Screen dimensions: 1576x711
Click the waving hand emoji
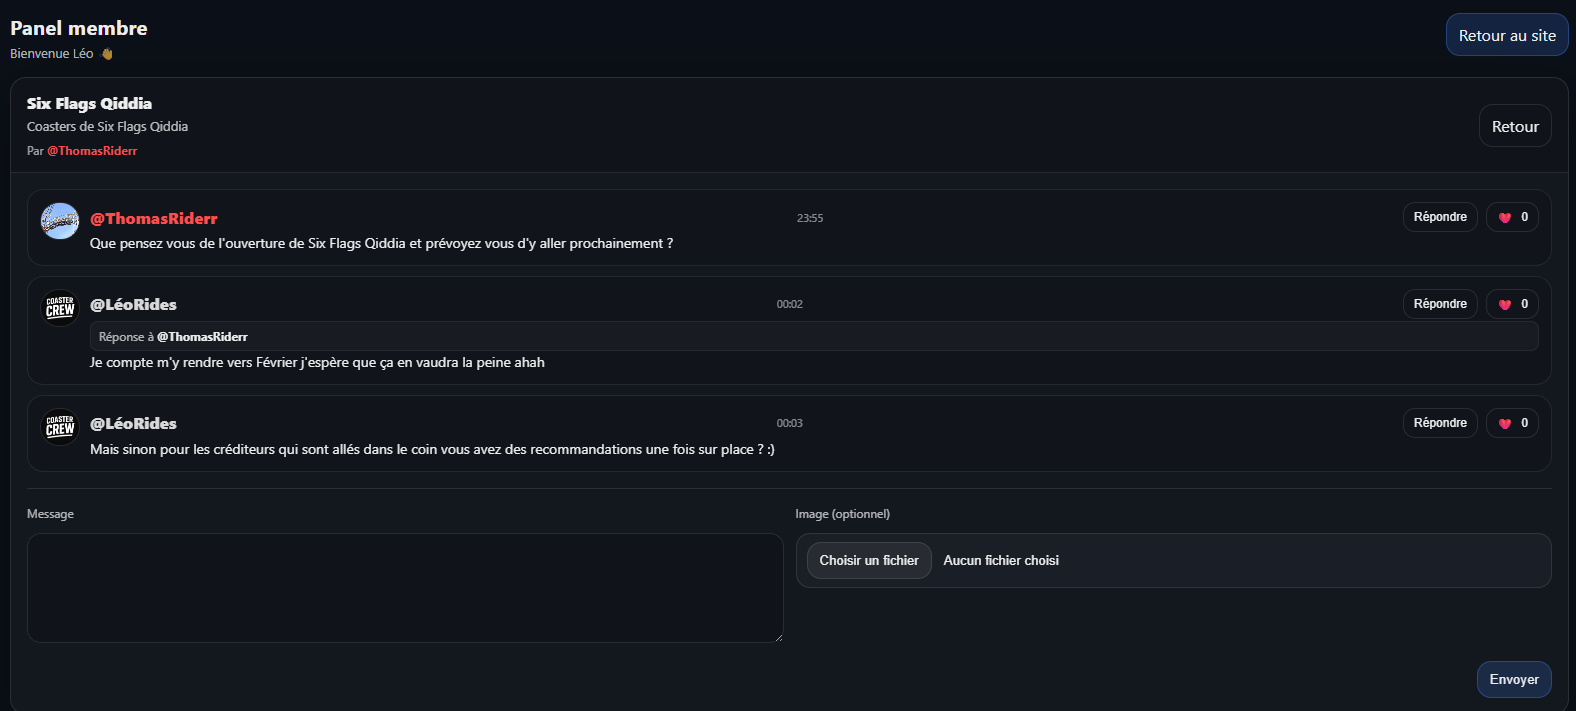[107, 54]
